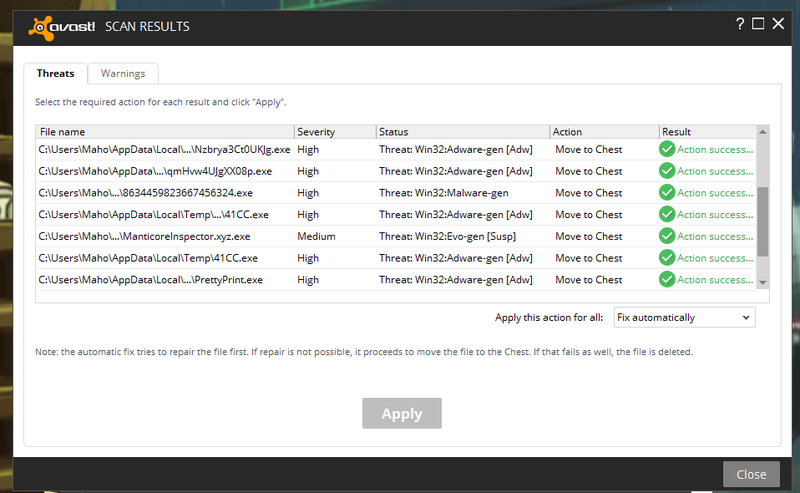Sort by File name column header
The image size is (800, 493).
click(x=165, y=132)
